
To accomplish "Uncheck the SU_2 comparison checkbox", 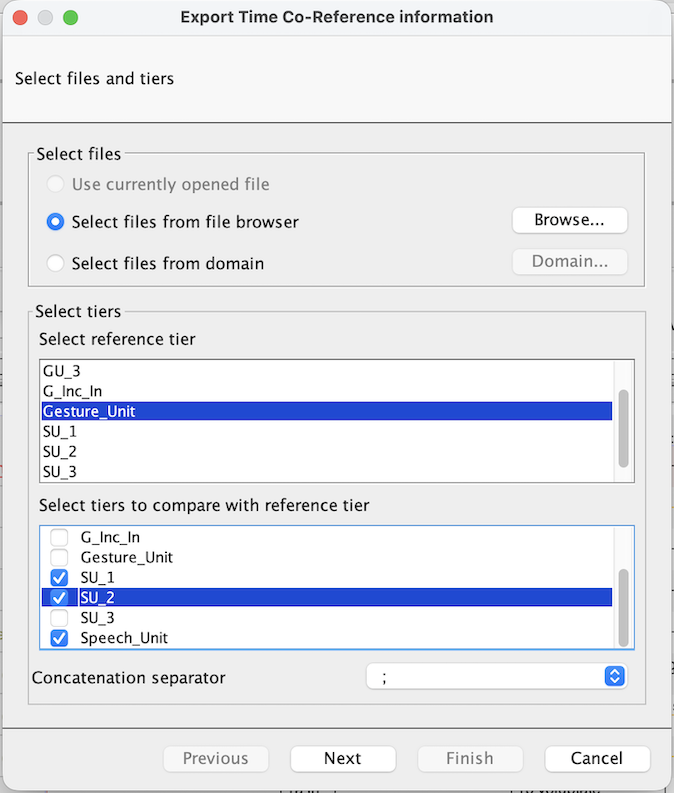I will coord(60,598).
